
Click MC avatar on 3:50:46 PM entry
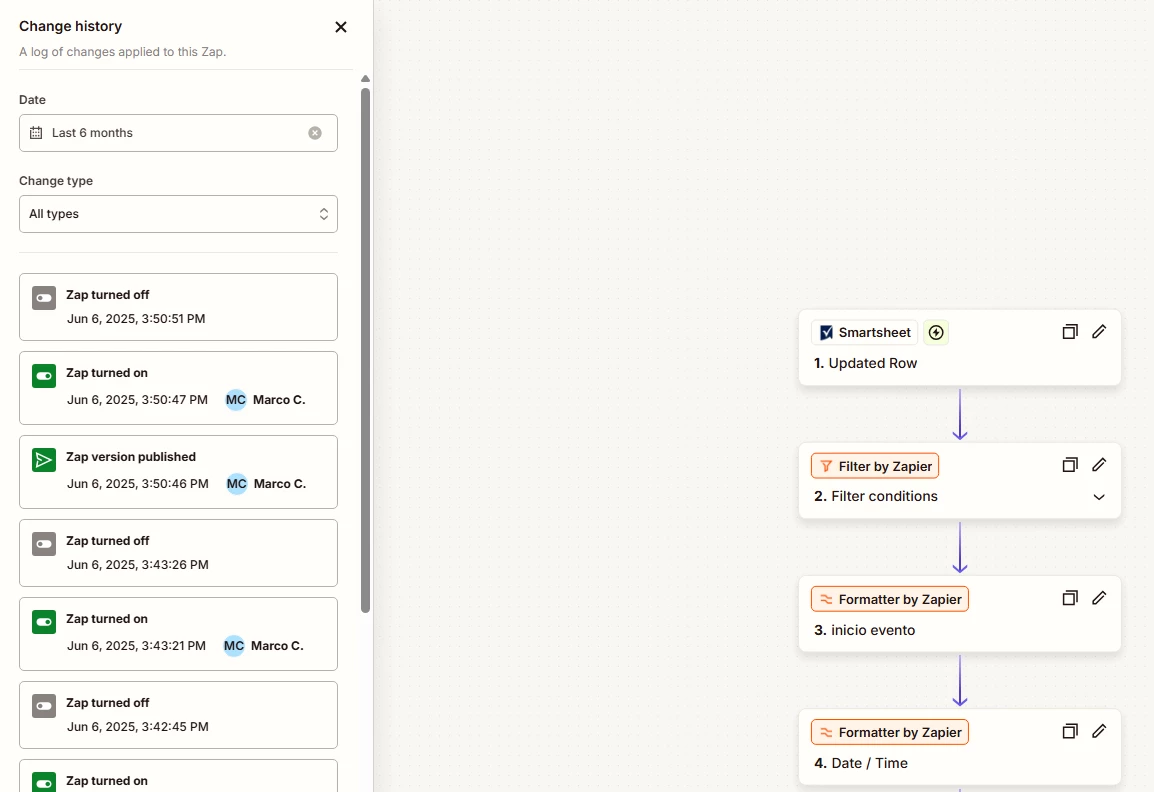[x=236, y=484]
